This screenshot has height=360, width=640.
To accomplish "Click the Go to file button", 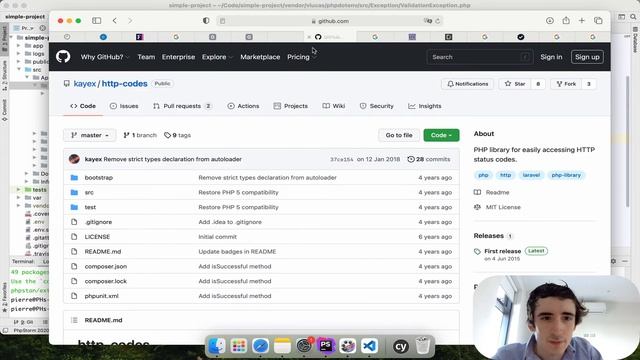I will (399, 135).
